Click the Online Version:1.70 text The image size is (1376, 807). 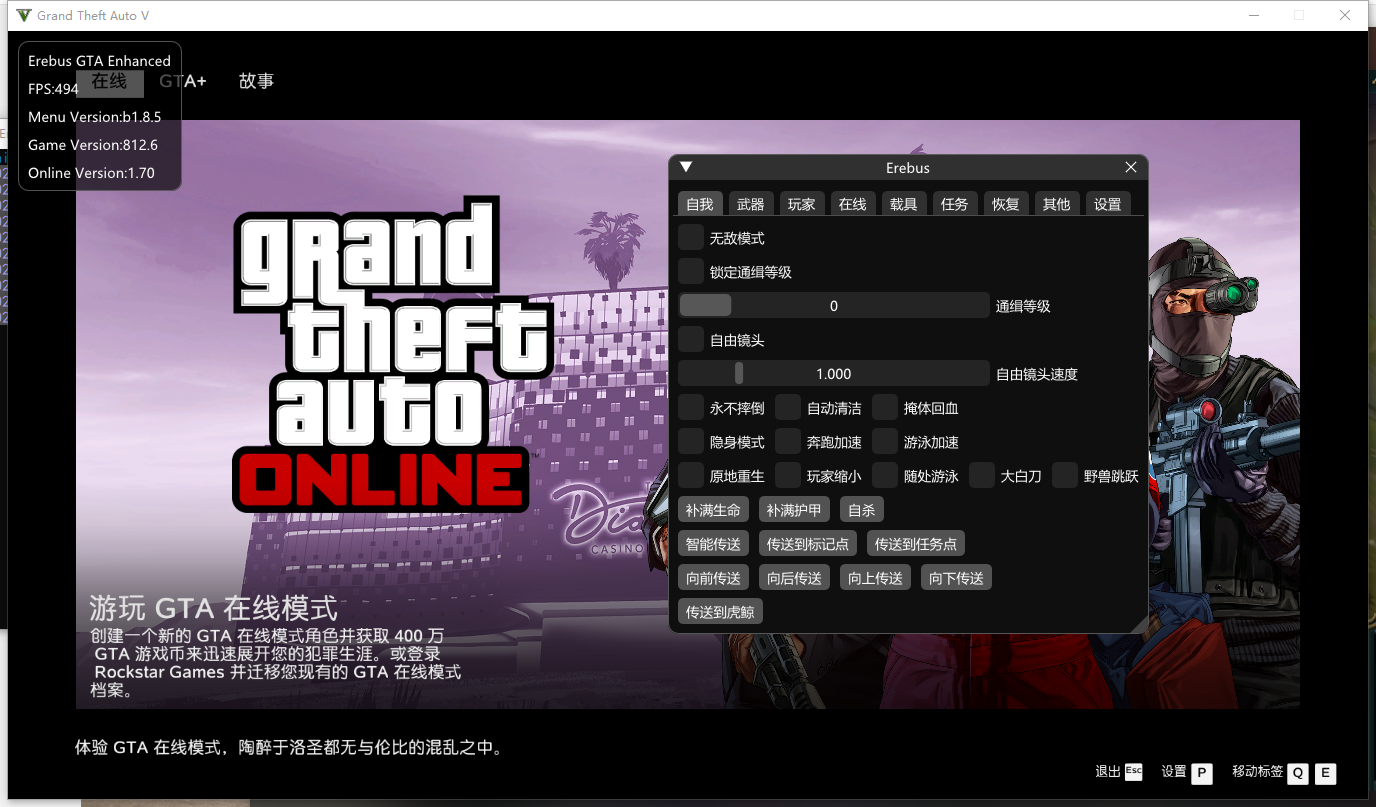point(91,173)
